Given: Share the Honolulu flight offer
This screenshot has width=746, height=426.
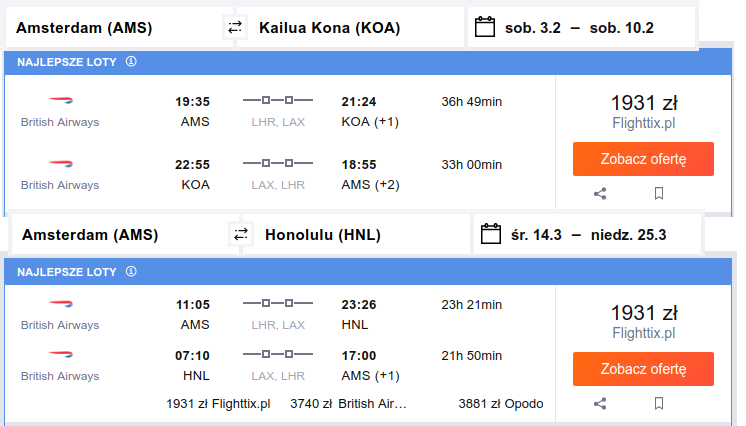Looking at the screenshot, I should point(600,404).
